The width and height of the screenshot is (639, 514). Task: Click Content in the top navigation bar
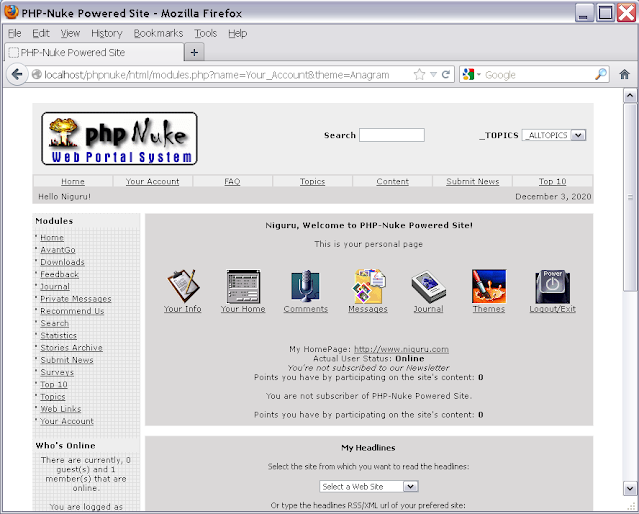click(x=392, y=181)
